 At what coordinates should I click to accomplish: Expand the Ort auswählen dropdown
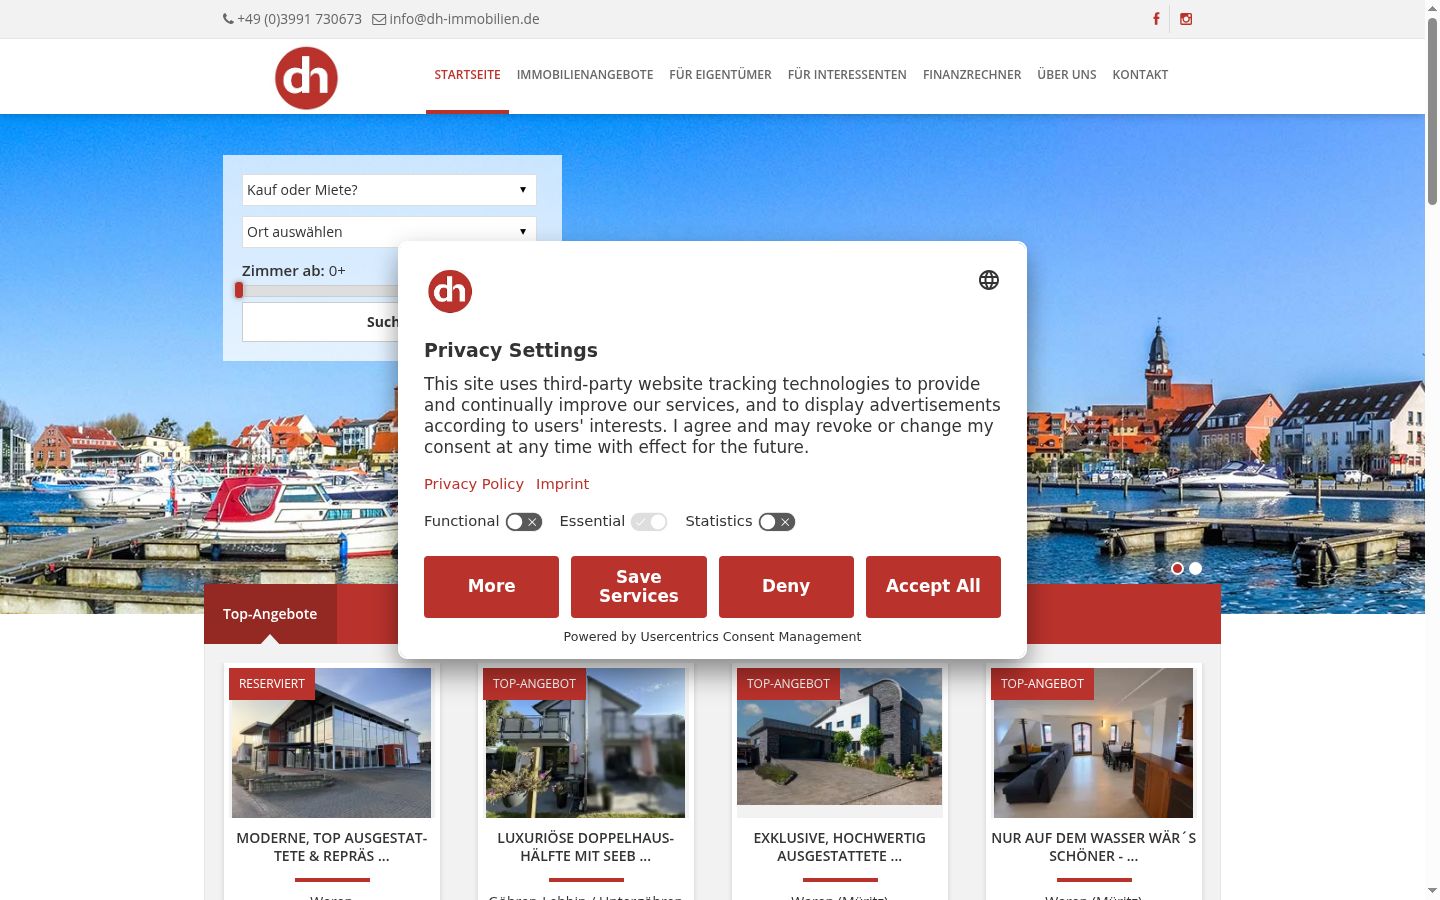(389, 232)
